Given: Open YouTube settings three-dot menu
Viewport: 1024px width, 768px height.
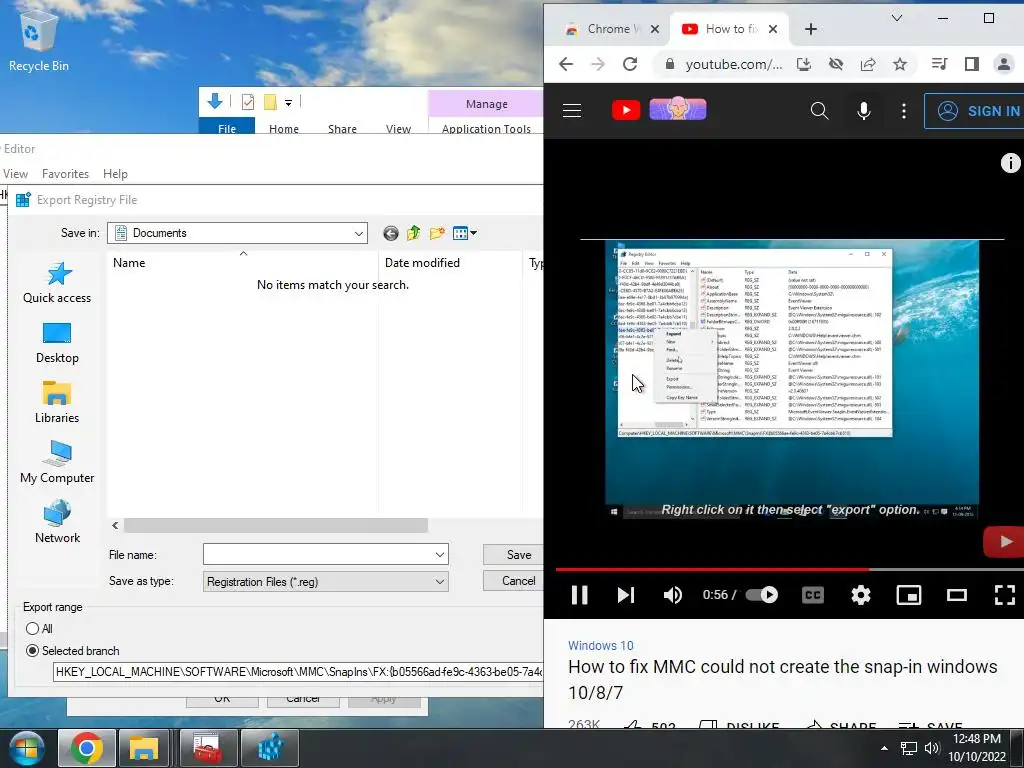Looking at the screenshot, I should (x=904, y=110).
